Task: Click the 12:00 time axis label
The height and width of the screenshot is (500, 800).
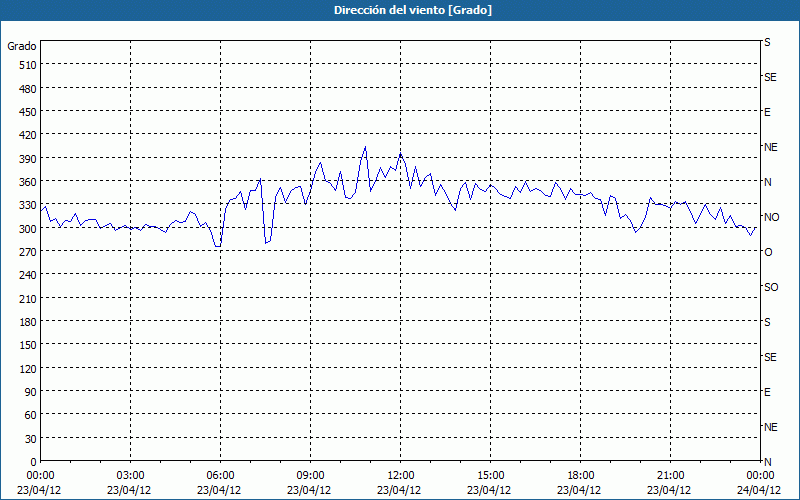Action: click(401, 476)
